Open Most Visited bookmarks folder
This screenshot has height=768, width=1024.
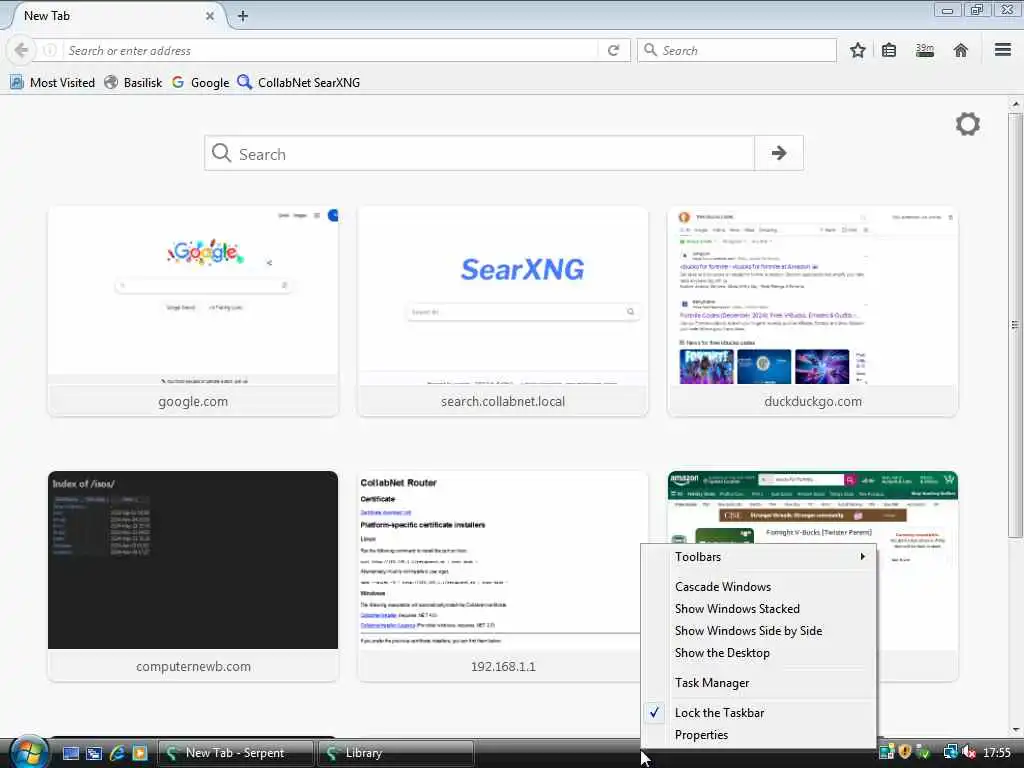click(52, 82)
